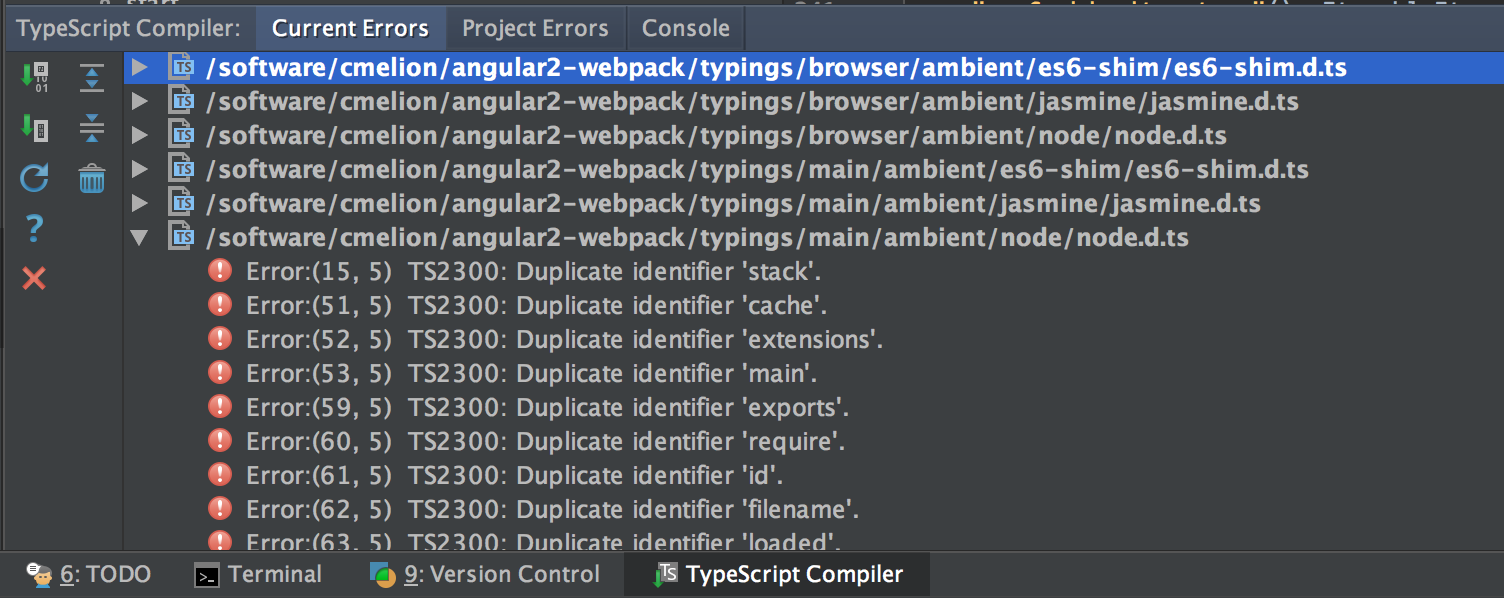Collapse the main node.d.ts node

point(140,238)
